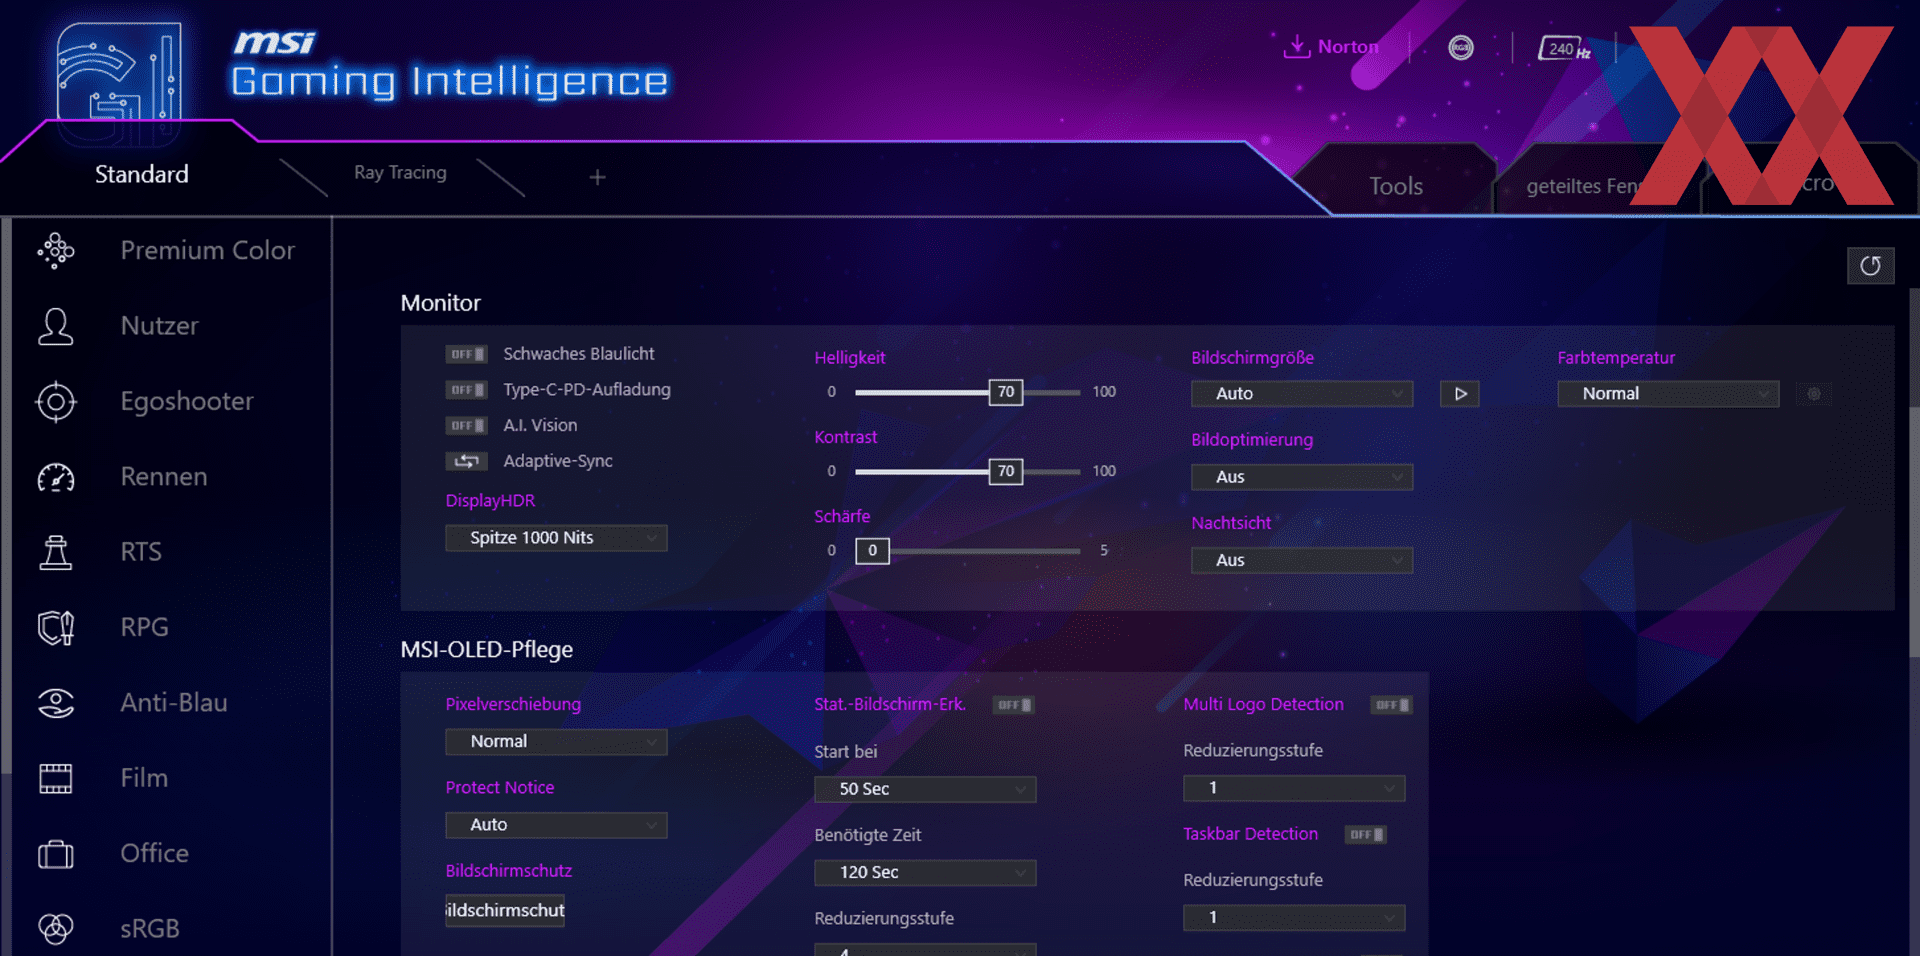The width and height of the screenshot is (1920, 956).
Task: Enable Multi Logo Detection switch
Action: tap(1391, 705)
